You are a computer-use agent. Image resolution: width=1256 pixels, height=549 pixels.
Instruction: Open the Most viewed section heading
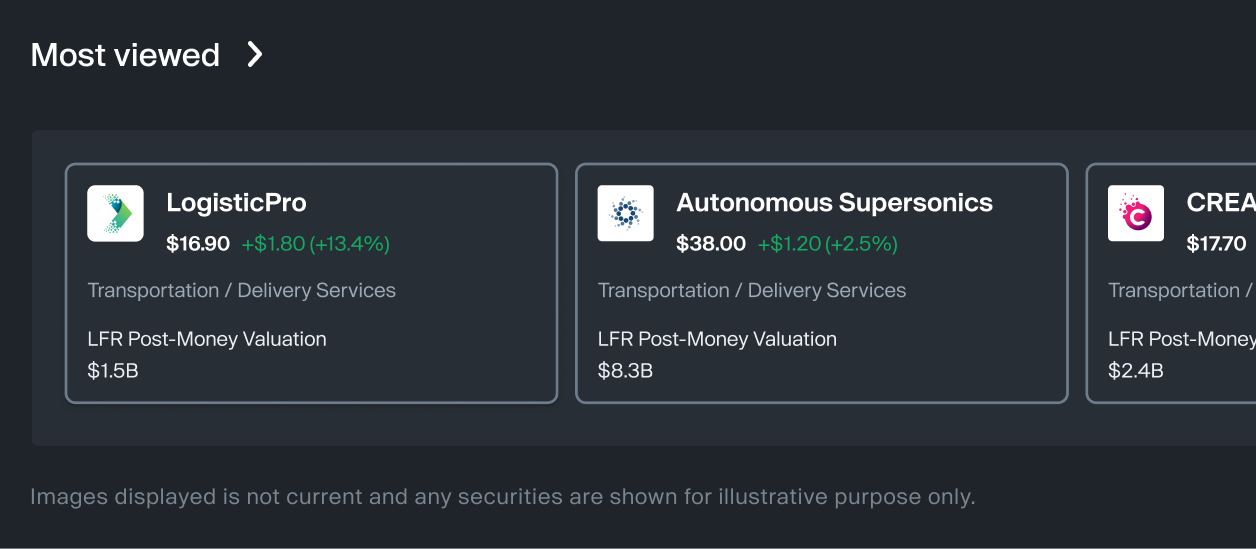(x=125, y=55)
